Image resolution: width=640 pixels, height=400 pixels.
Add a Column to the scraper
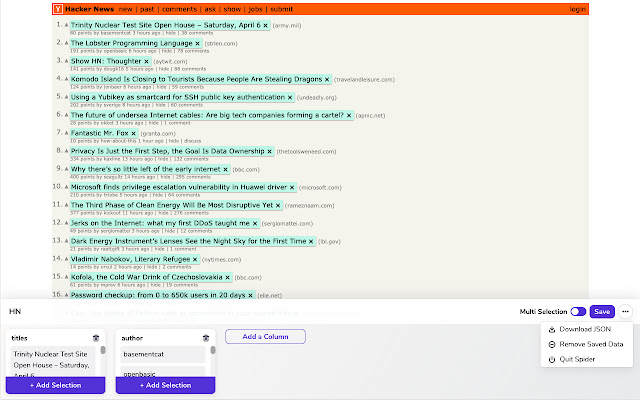coord(265,337)
